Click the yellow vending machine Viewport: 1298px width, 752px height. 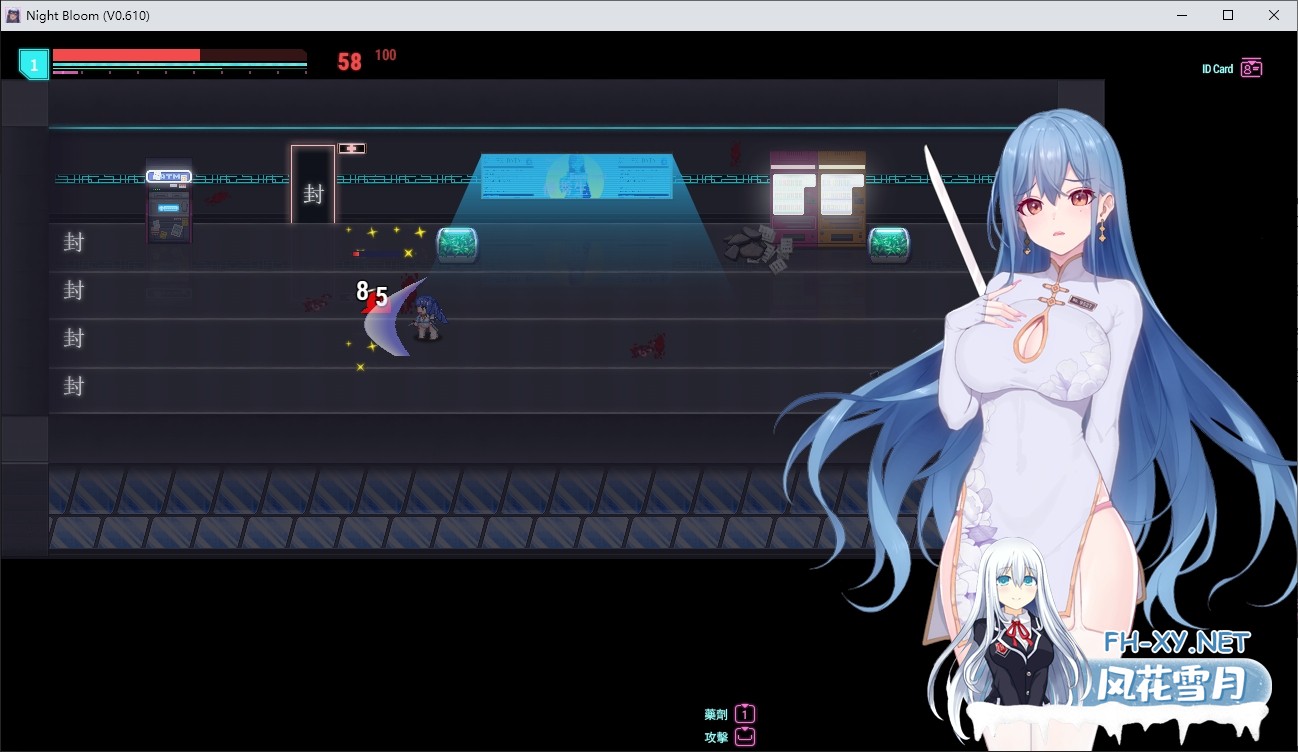tap(841, 198)
